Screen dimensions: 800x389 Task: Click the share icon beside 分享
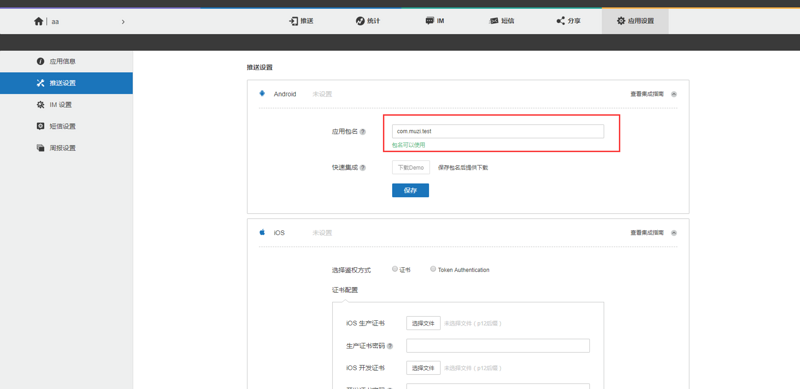[560, 21]
